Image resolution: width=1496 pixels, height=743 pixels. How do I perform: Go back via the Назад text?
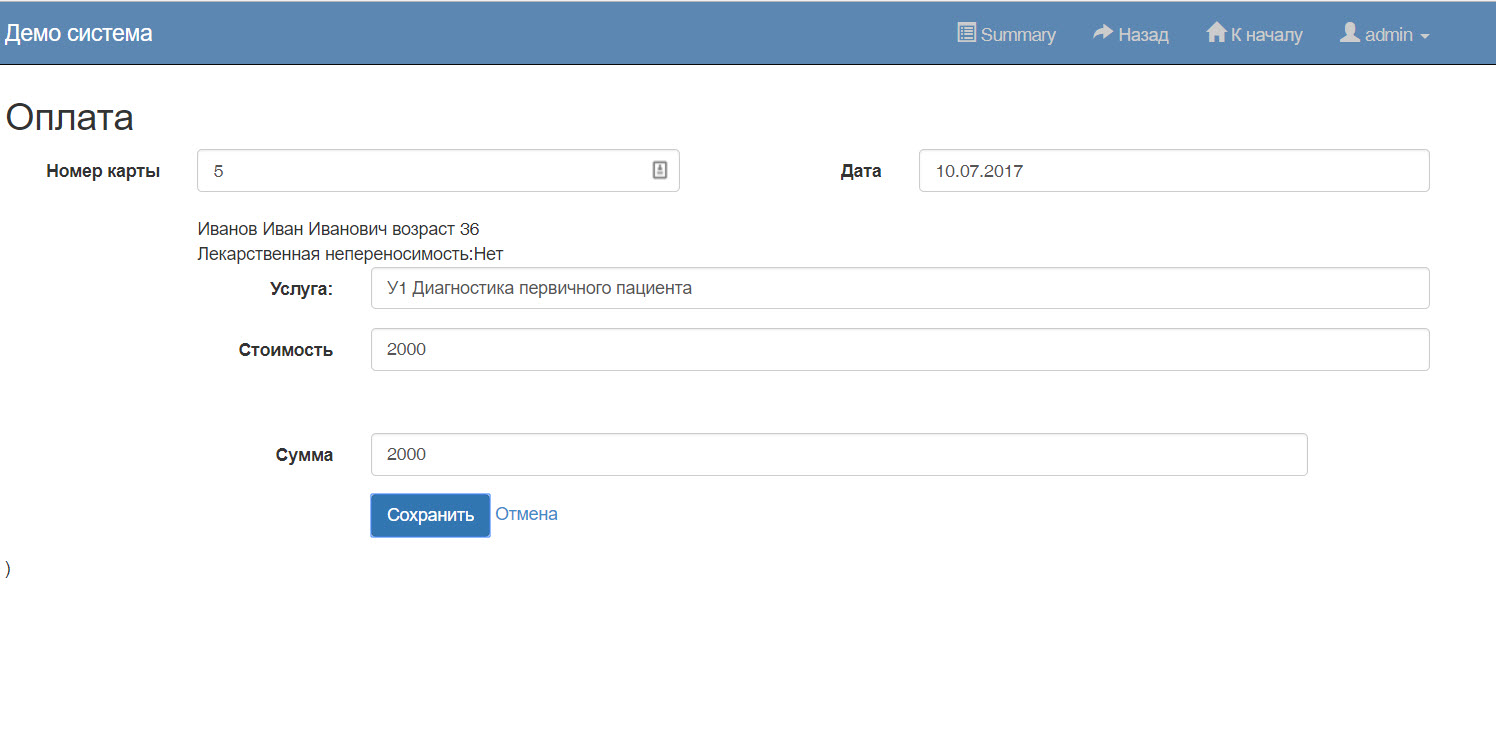point(1143,35)
